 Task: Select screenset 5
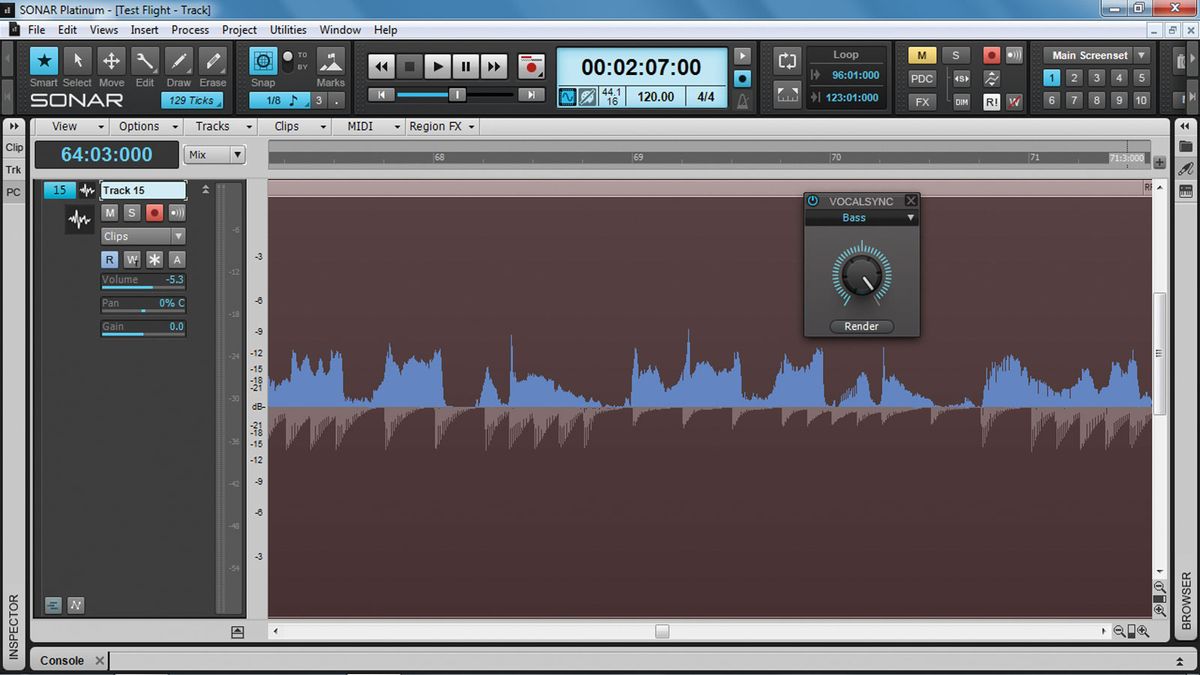[x=1141, y=78]
